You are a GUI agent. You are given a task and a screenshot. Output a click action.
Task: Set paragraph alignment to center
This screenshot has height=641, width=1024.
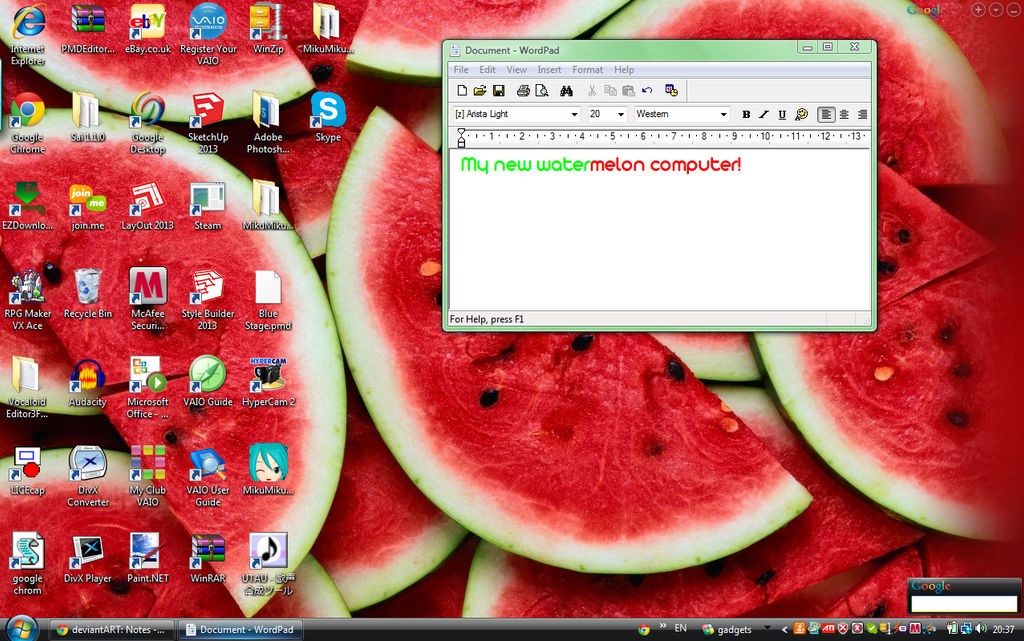[x=844, y=114]
